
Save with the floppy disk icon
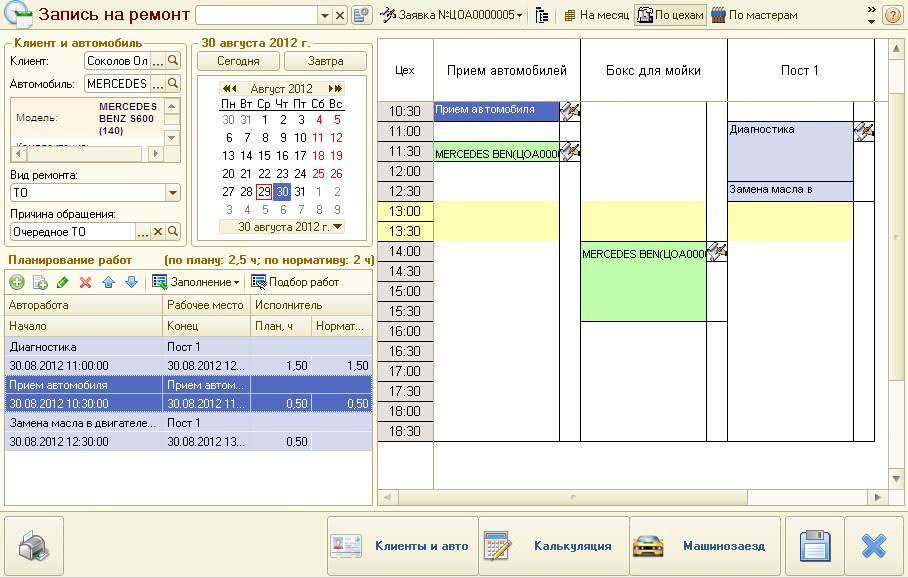click(815, 546)
